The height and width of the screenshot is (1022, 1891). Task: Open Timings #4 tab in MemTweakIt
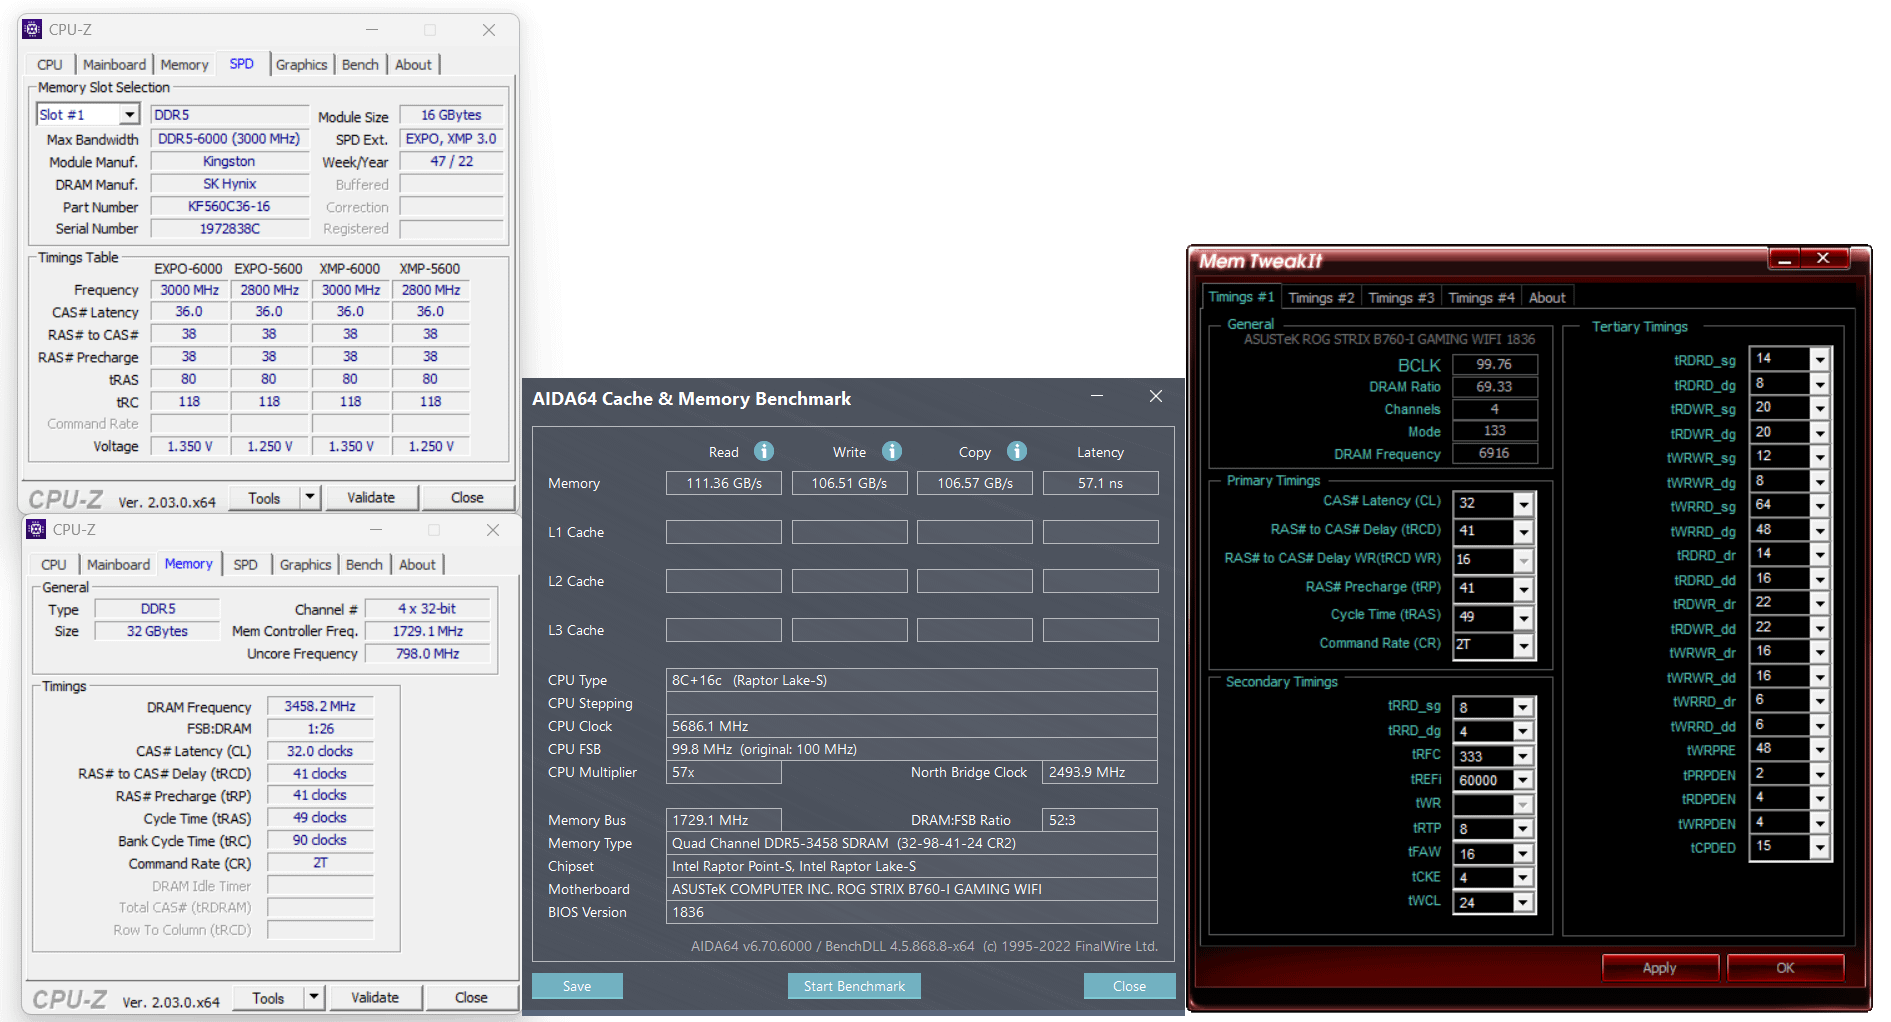coord(1481,297)
